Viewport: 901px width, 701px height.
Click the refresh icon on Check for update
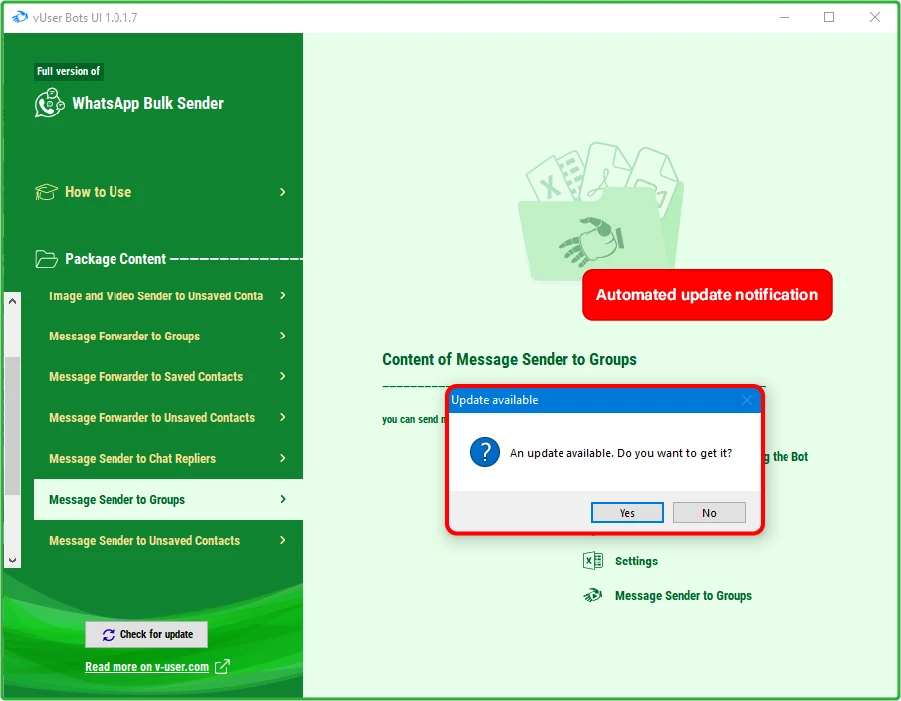click(109, 634)
